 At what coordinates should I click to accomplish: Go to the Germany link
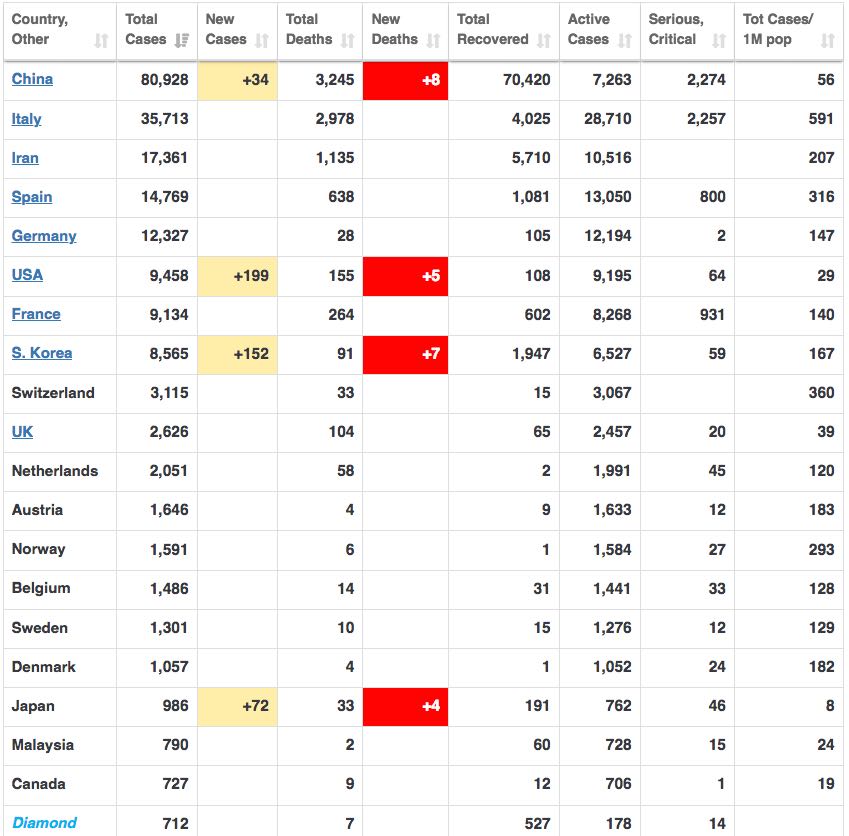(44, 236)
